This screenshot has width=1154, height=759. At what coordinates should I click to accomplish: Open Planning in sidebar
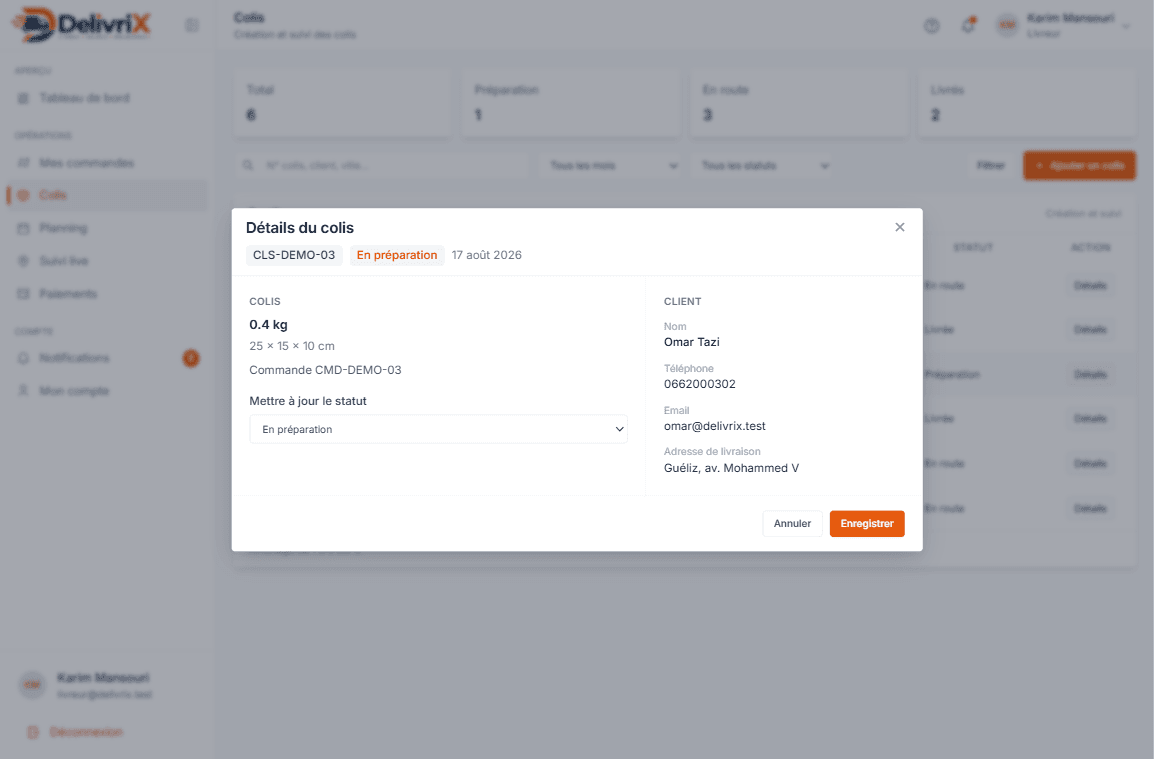[x=107, y=228]
